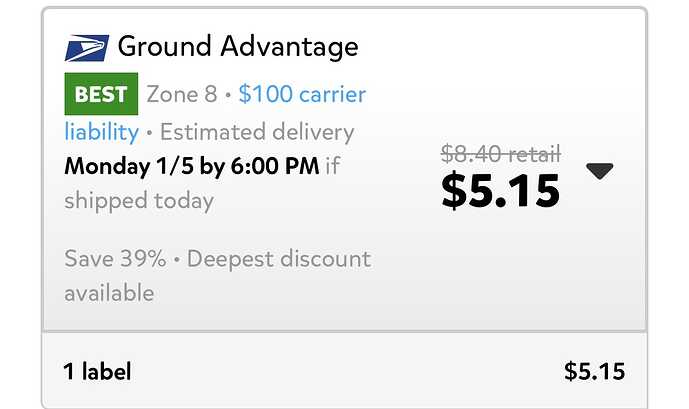Click the "Estimated delivery" text
Image resolution: width=689 pixels, height=409 pixels.
[x=256, y=132]
